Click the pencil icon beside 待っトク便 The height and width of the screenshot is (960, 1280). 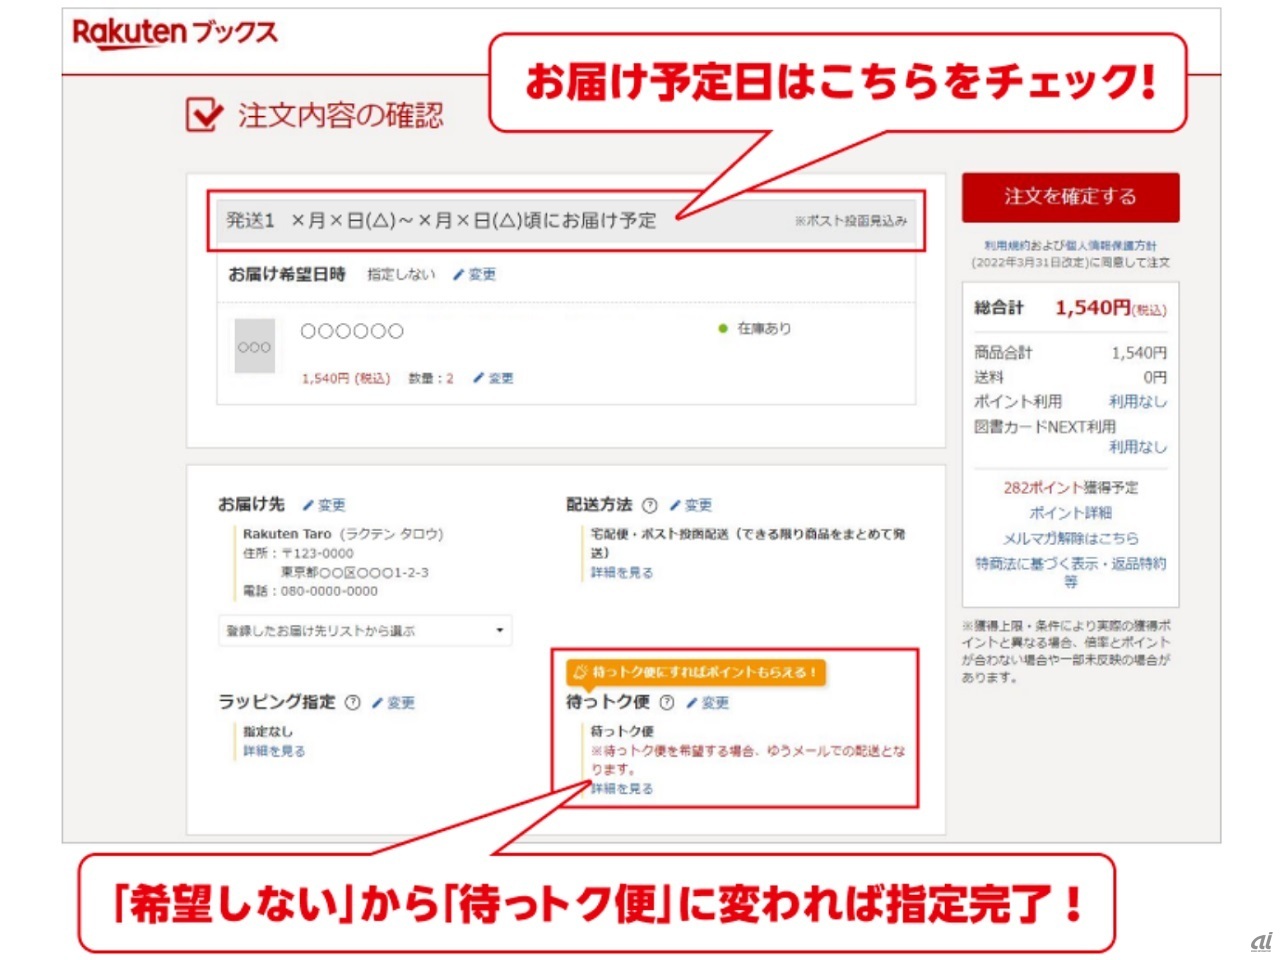pos(692,703)
